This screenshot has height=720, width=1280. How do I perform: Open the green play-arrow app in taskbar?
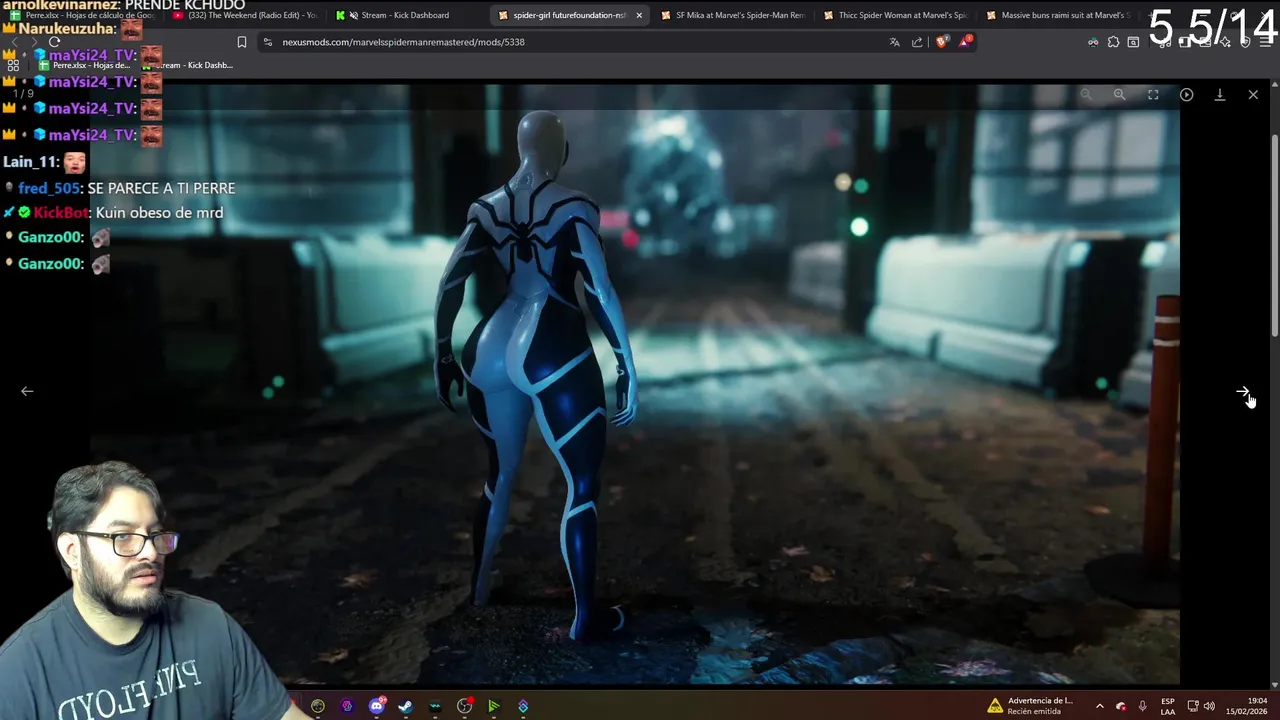(x=493, y=706)
